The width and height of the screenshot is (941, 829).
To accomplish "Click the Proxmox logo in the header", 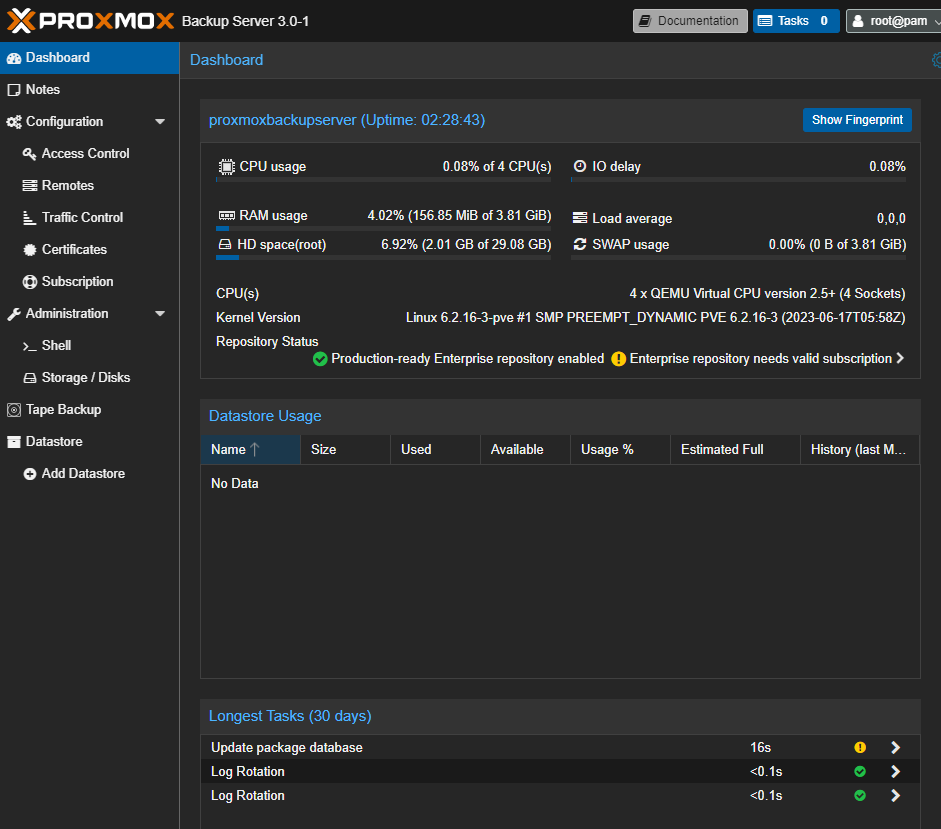I will 90,20.
